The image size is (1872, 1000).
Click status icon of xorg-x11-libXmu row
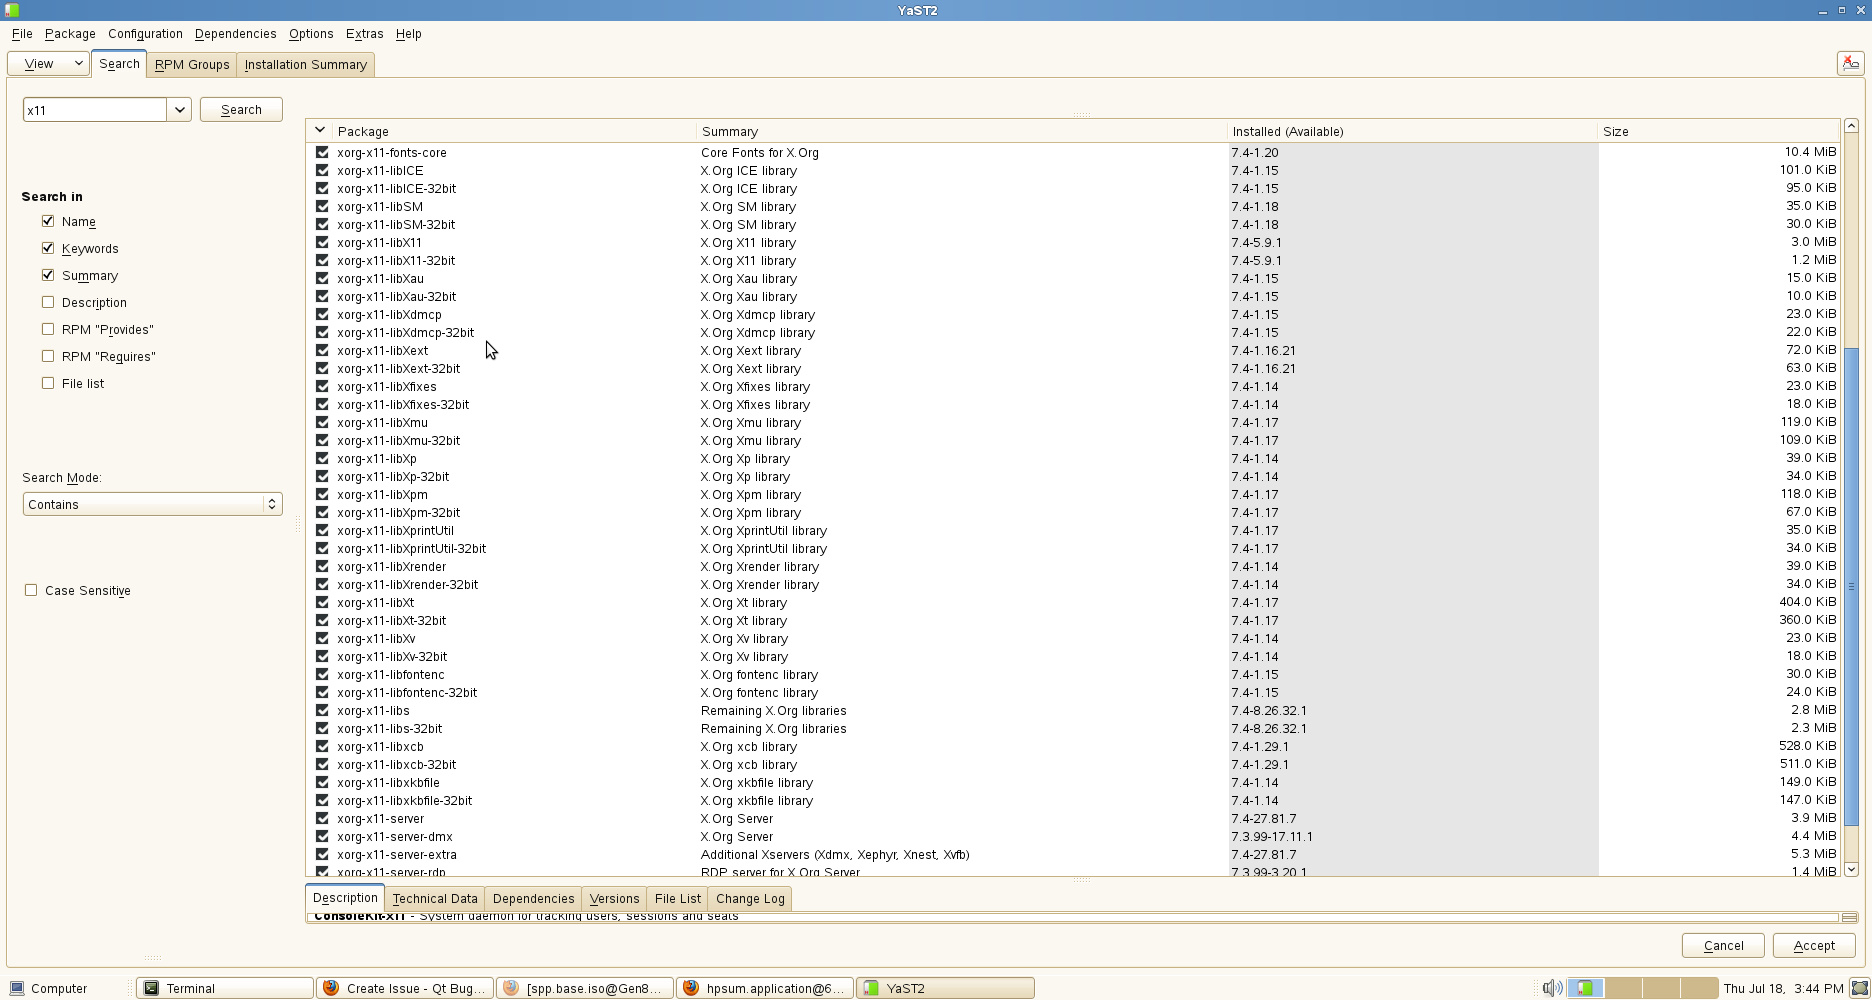322,422
